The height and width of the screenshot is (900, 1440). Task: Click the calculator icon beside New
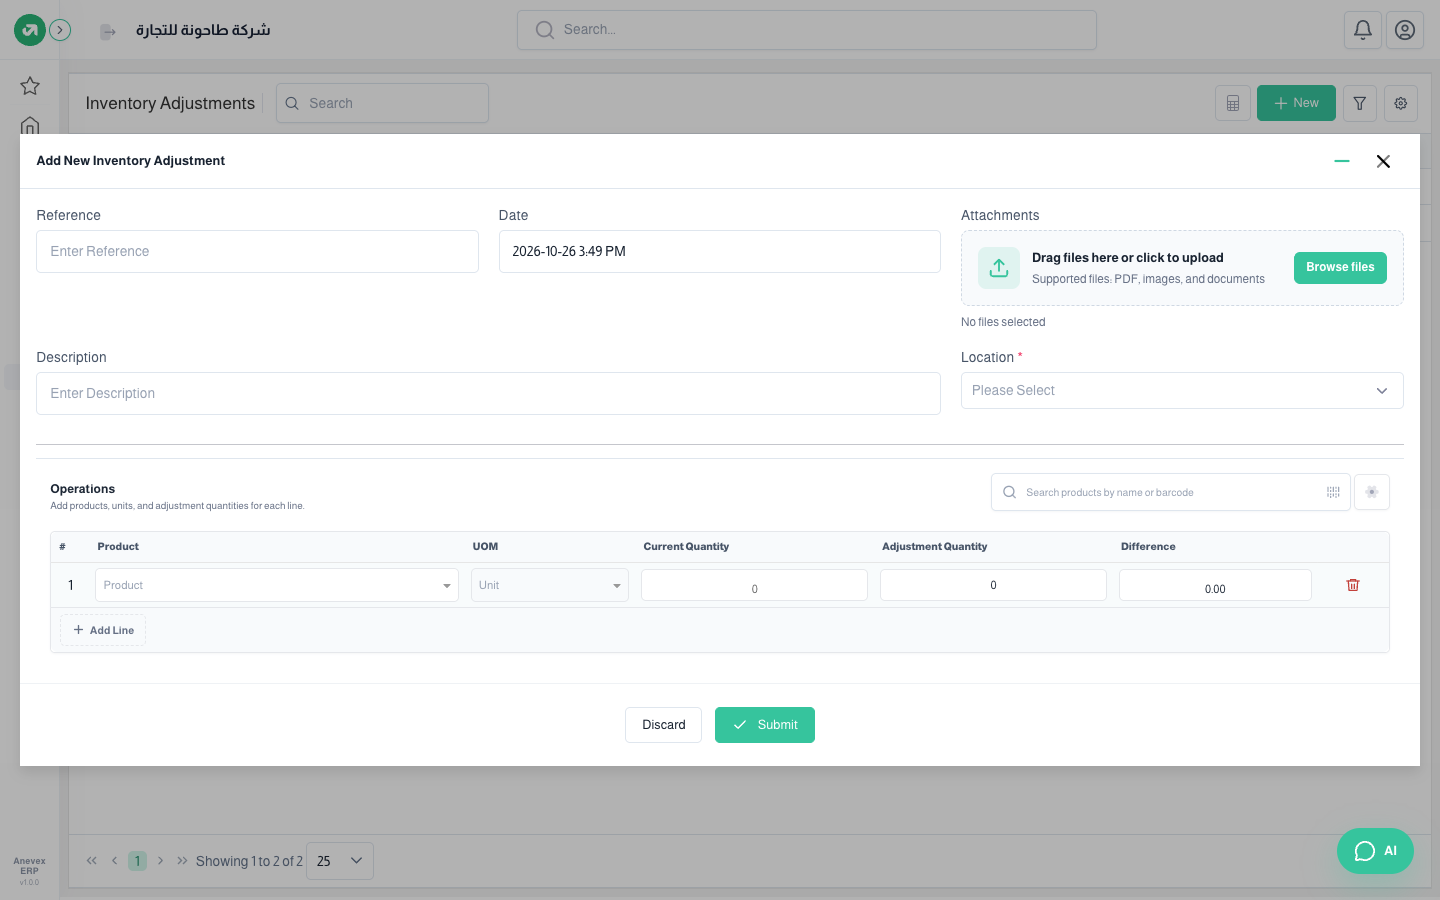tap(1233, 103)
